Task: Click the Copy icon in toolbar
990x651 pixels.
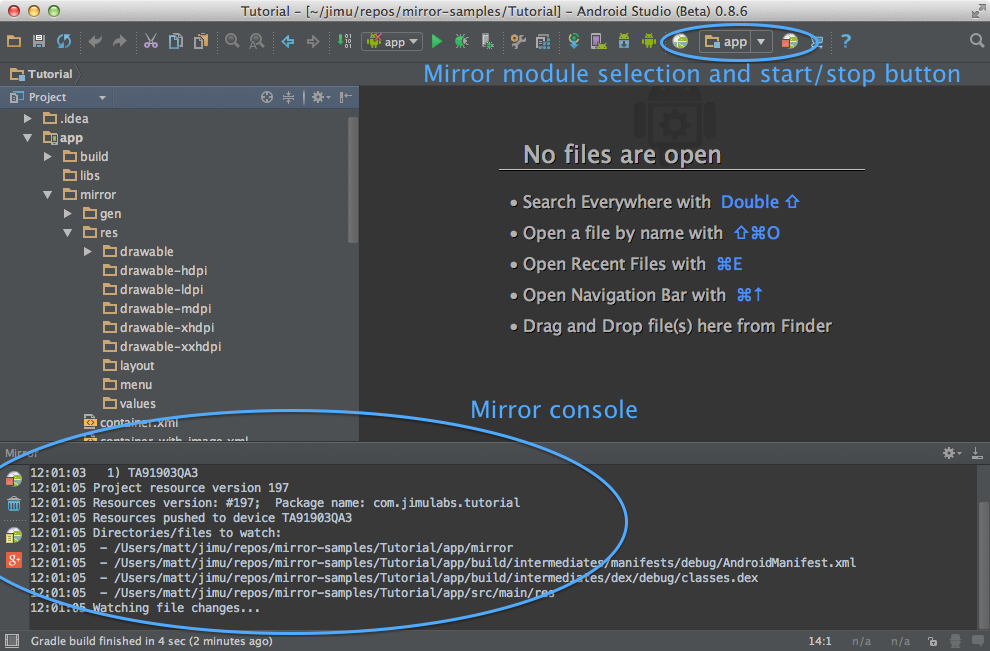Action: pos(176,42)
